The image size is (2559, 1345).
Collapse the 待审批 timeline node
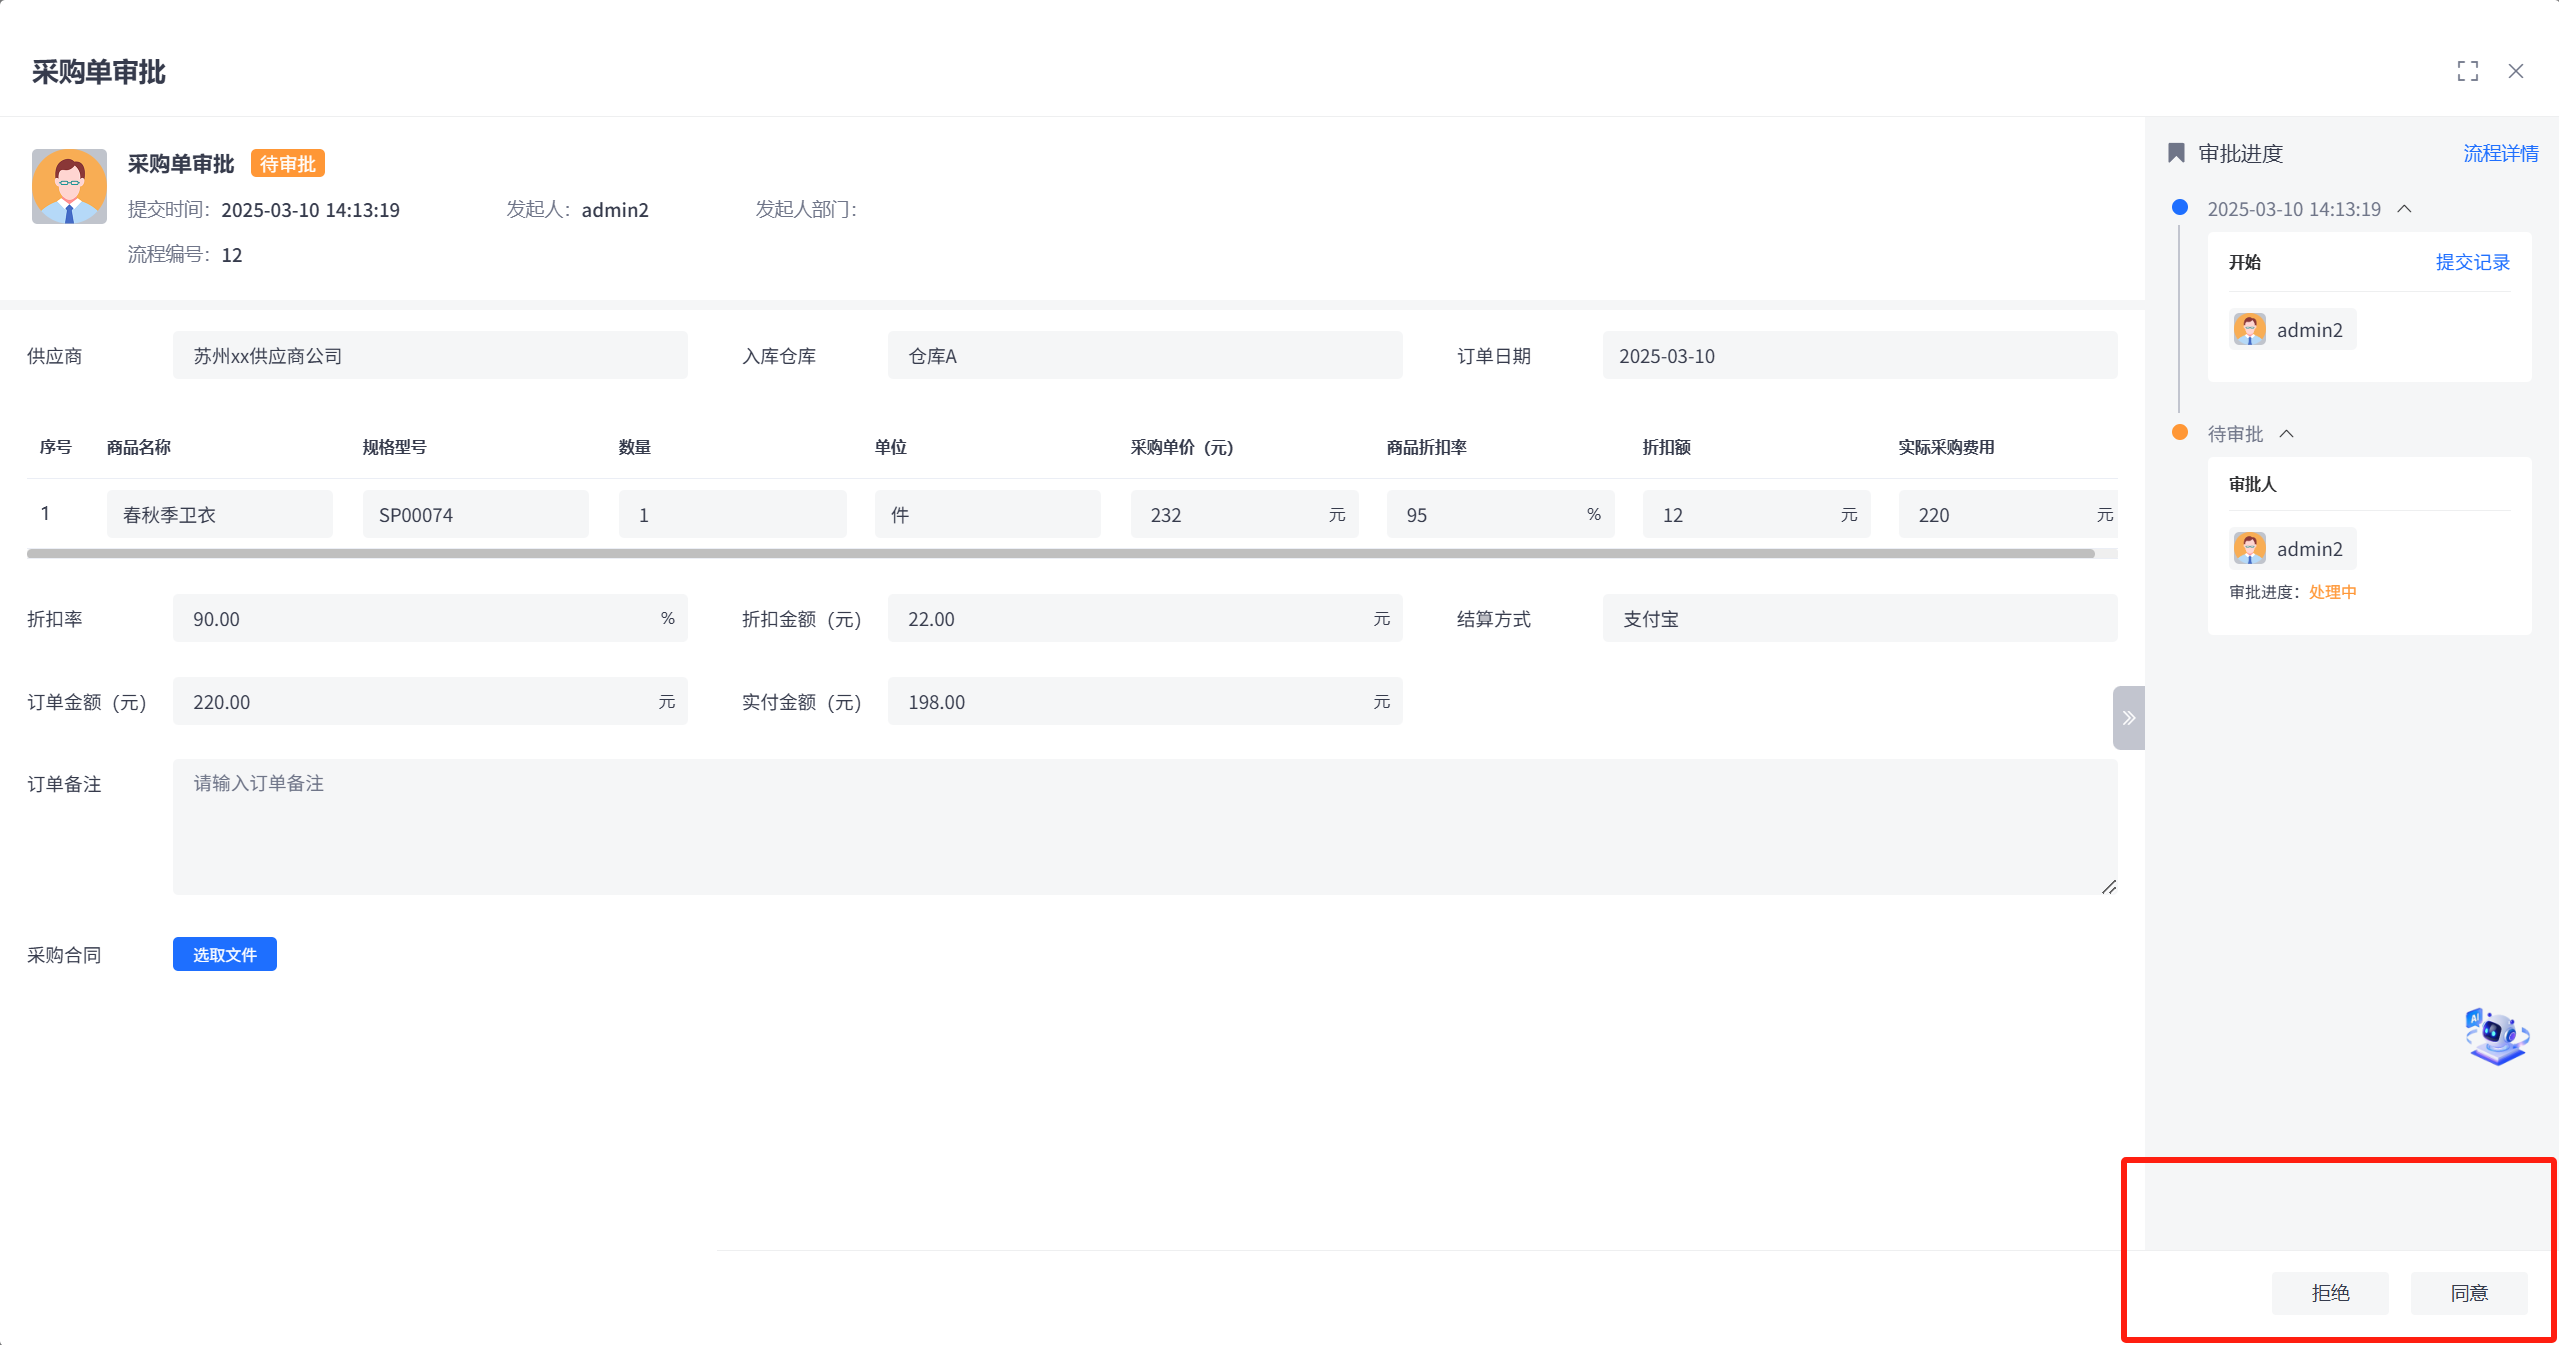2286,434
